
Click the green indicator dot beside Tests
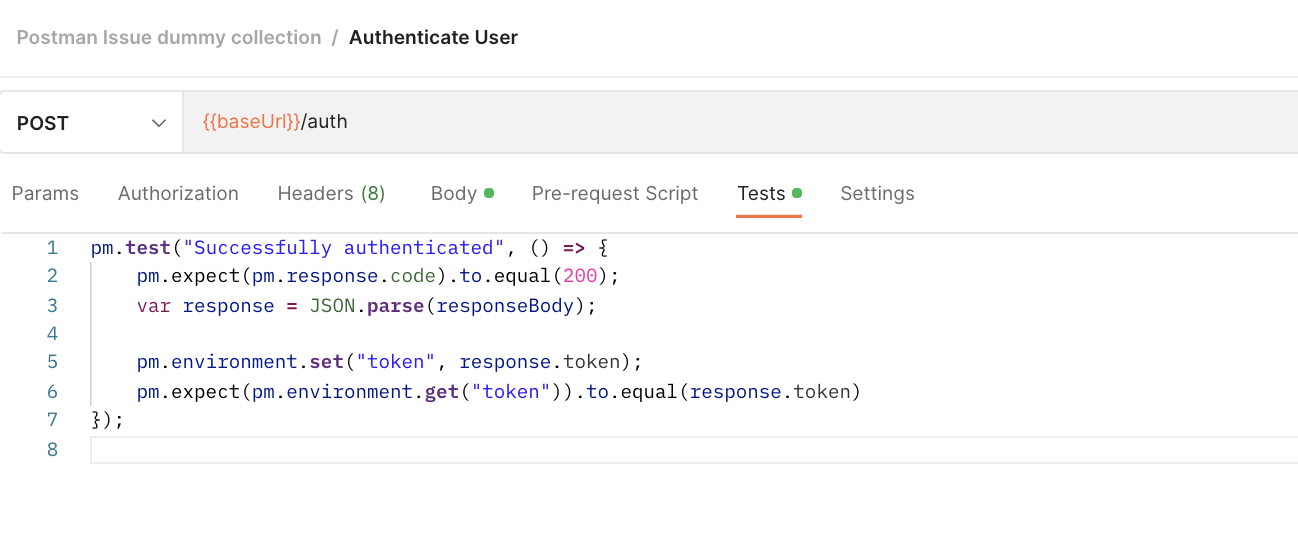pyautogui.click(x=797, y=193)
